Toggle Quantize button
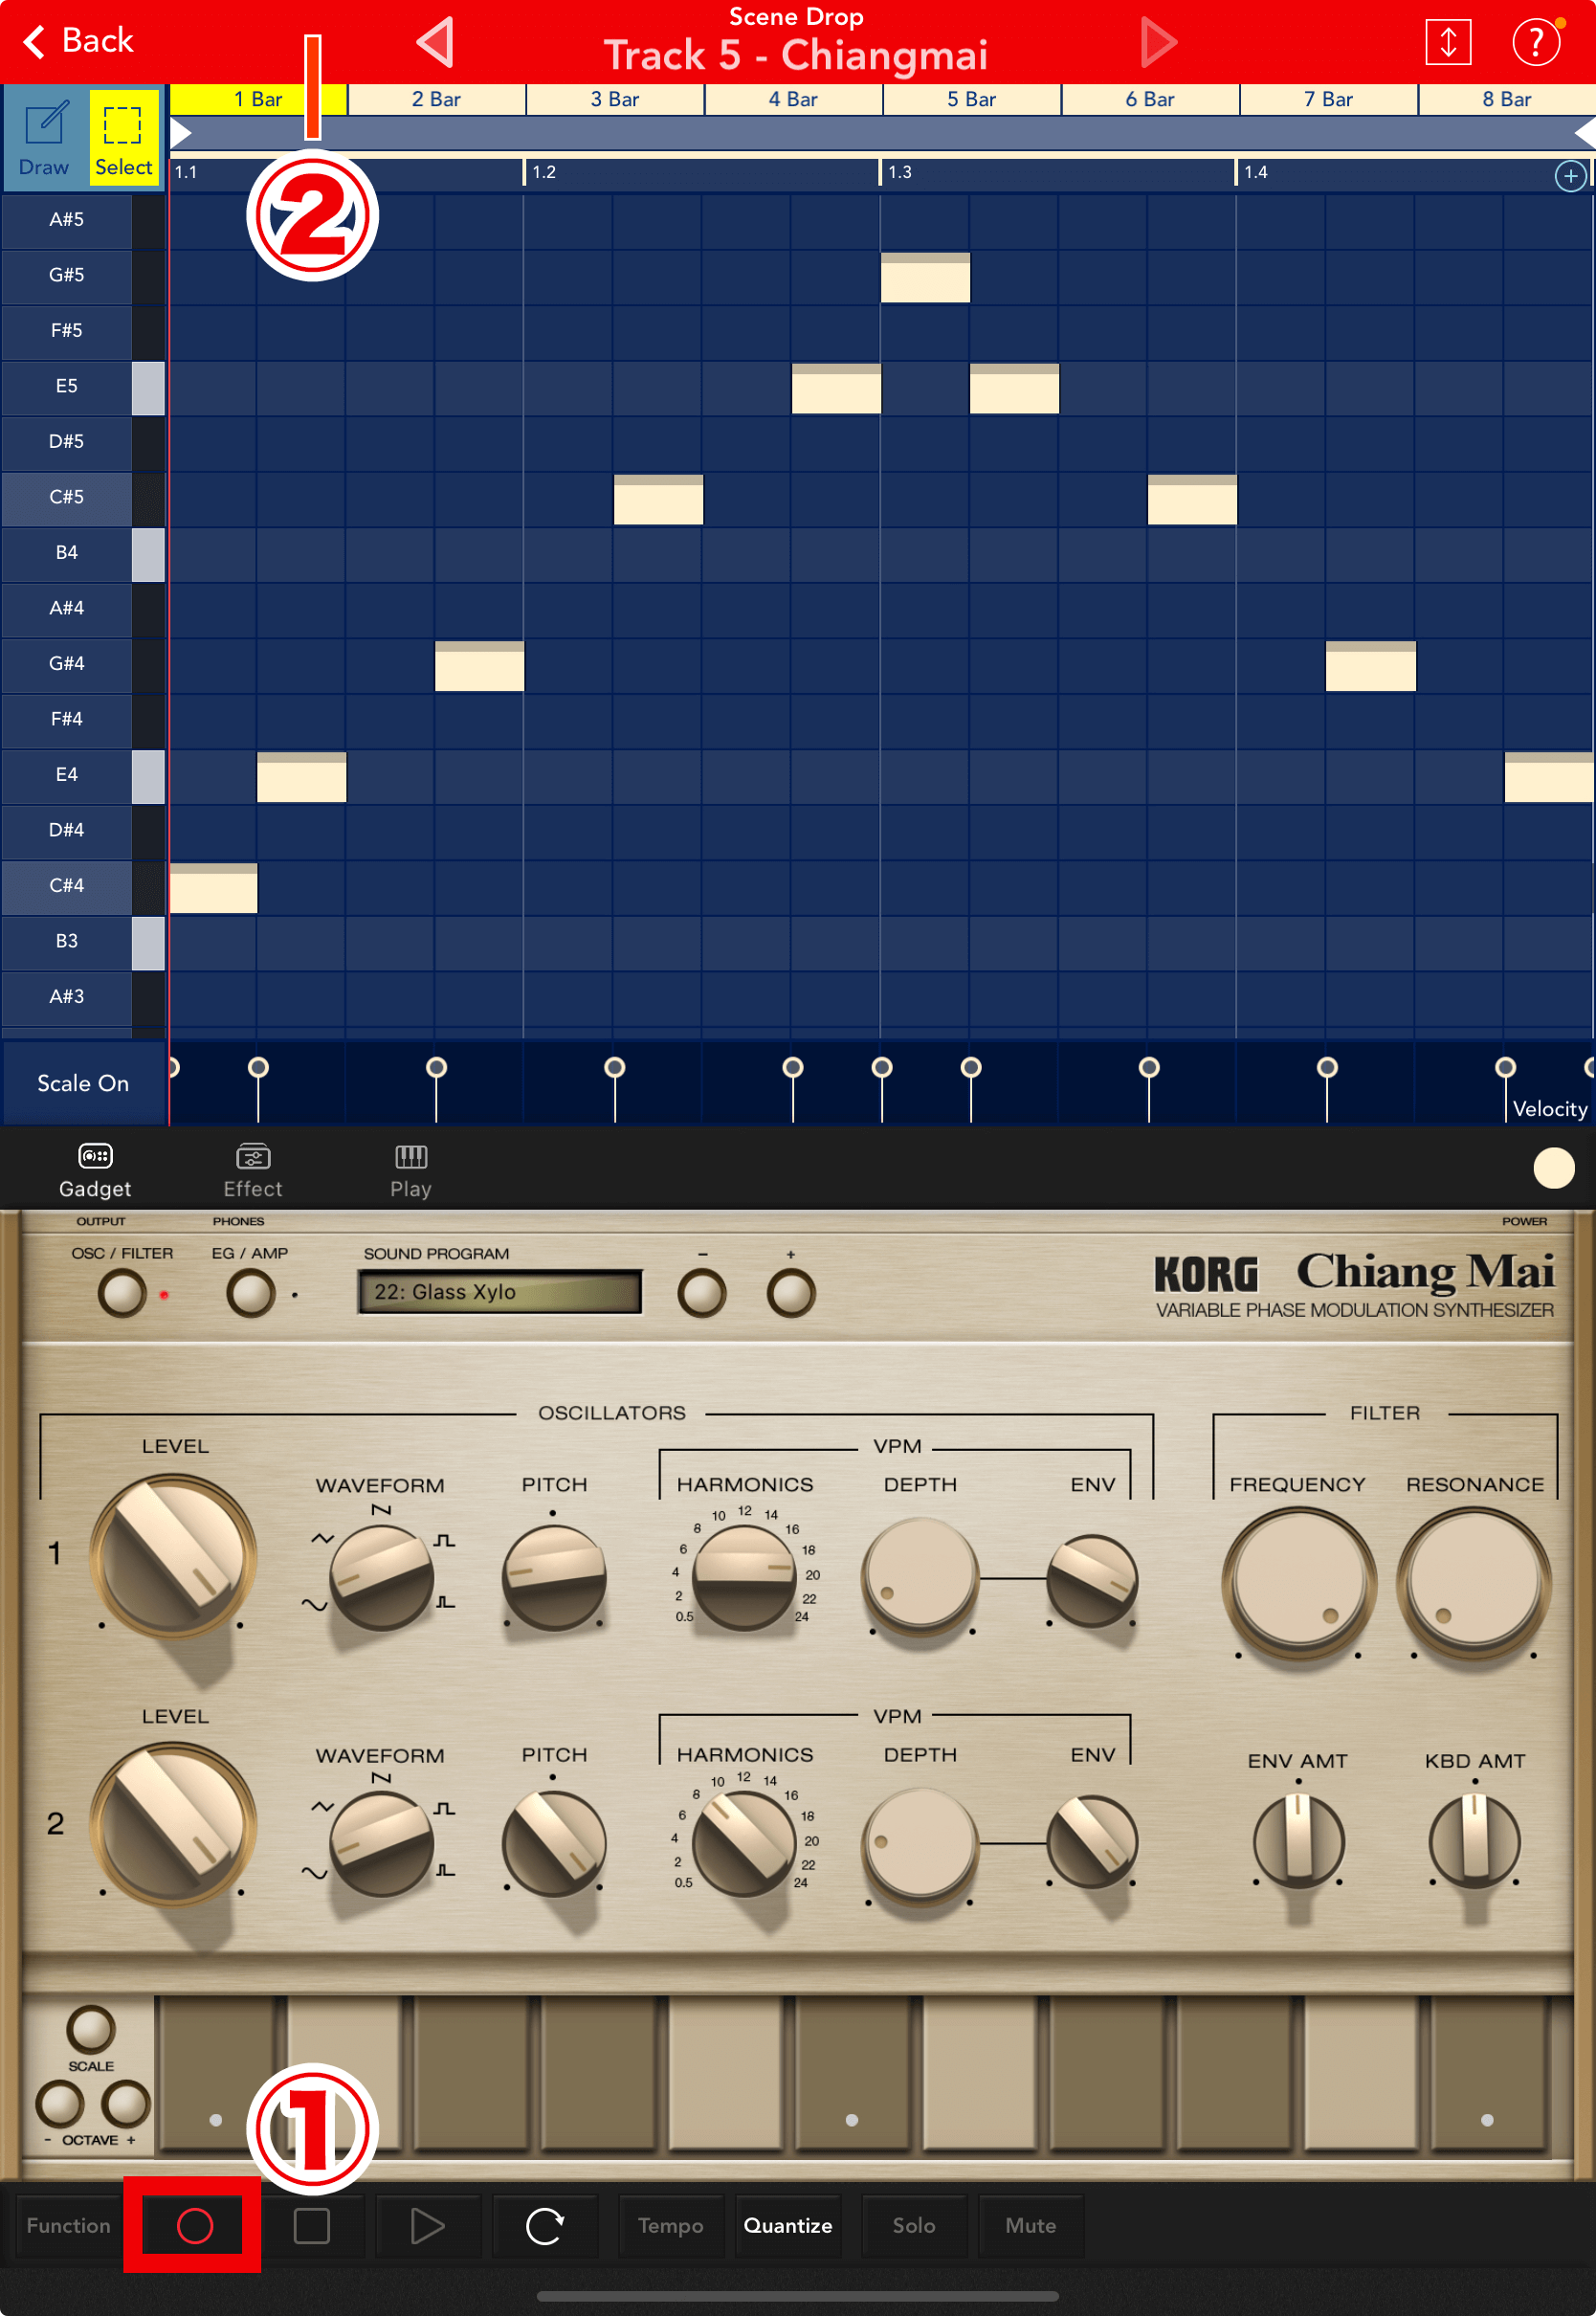The width and height of the screenshot is (1596, 2316). click(x=788, y=2225)
